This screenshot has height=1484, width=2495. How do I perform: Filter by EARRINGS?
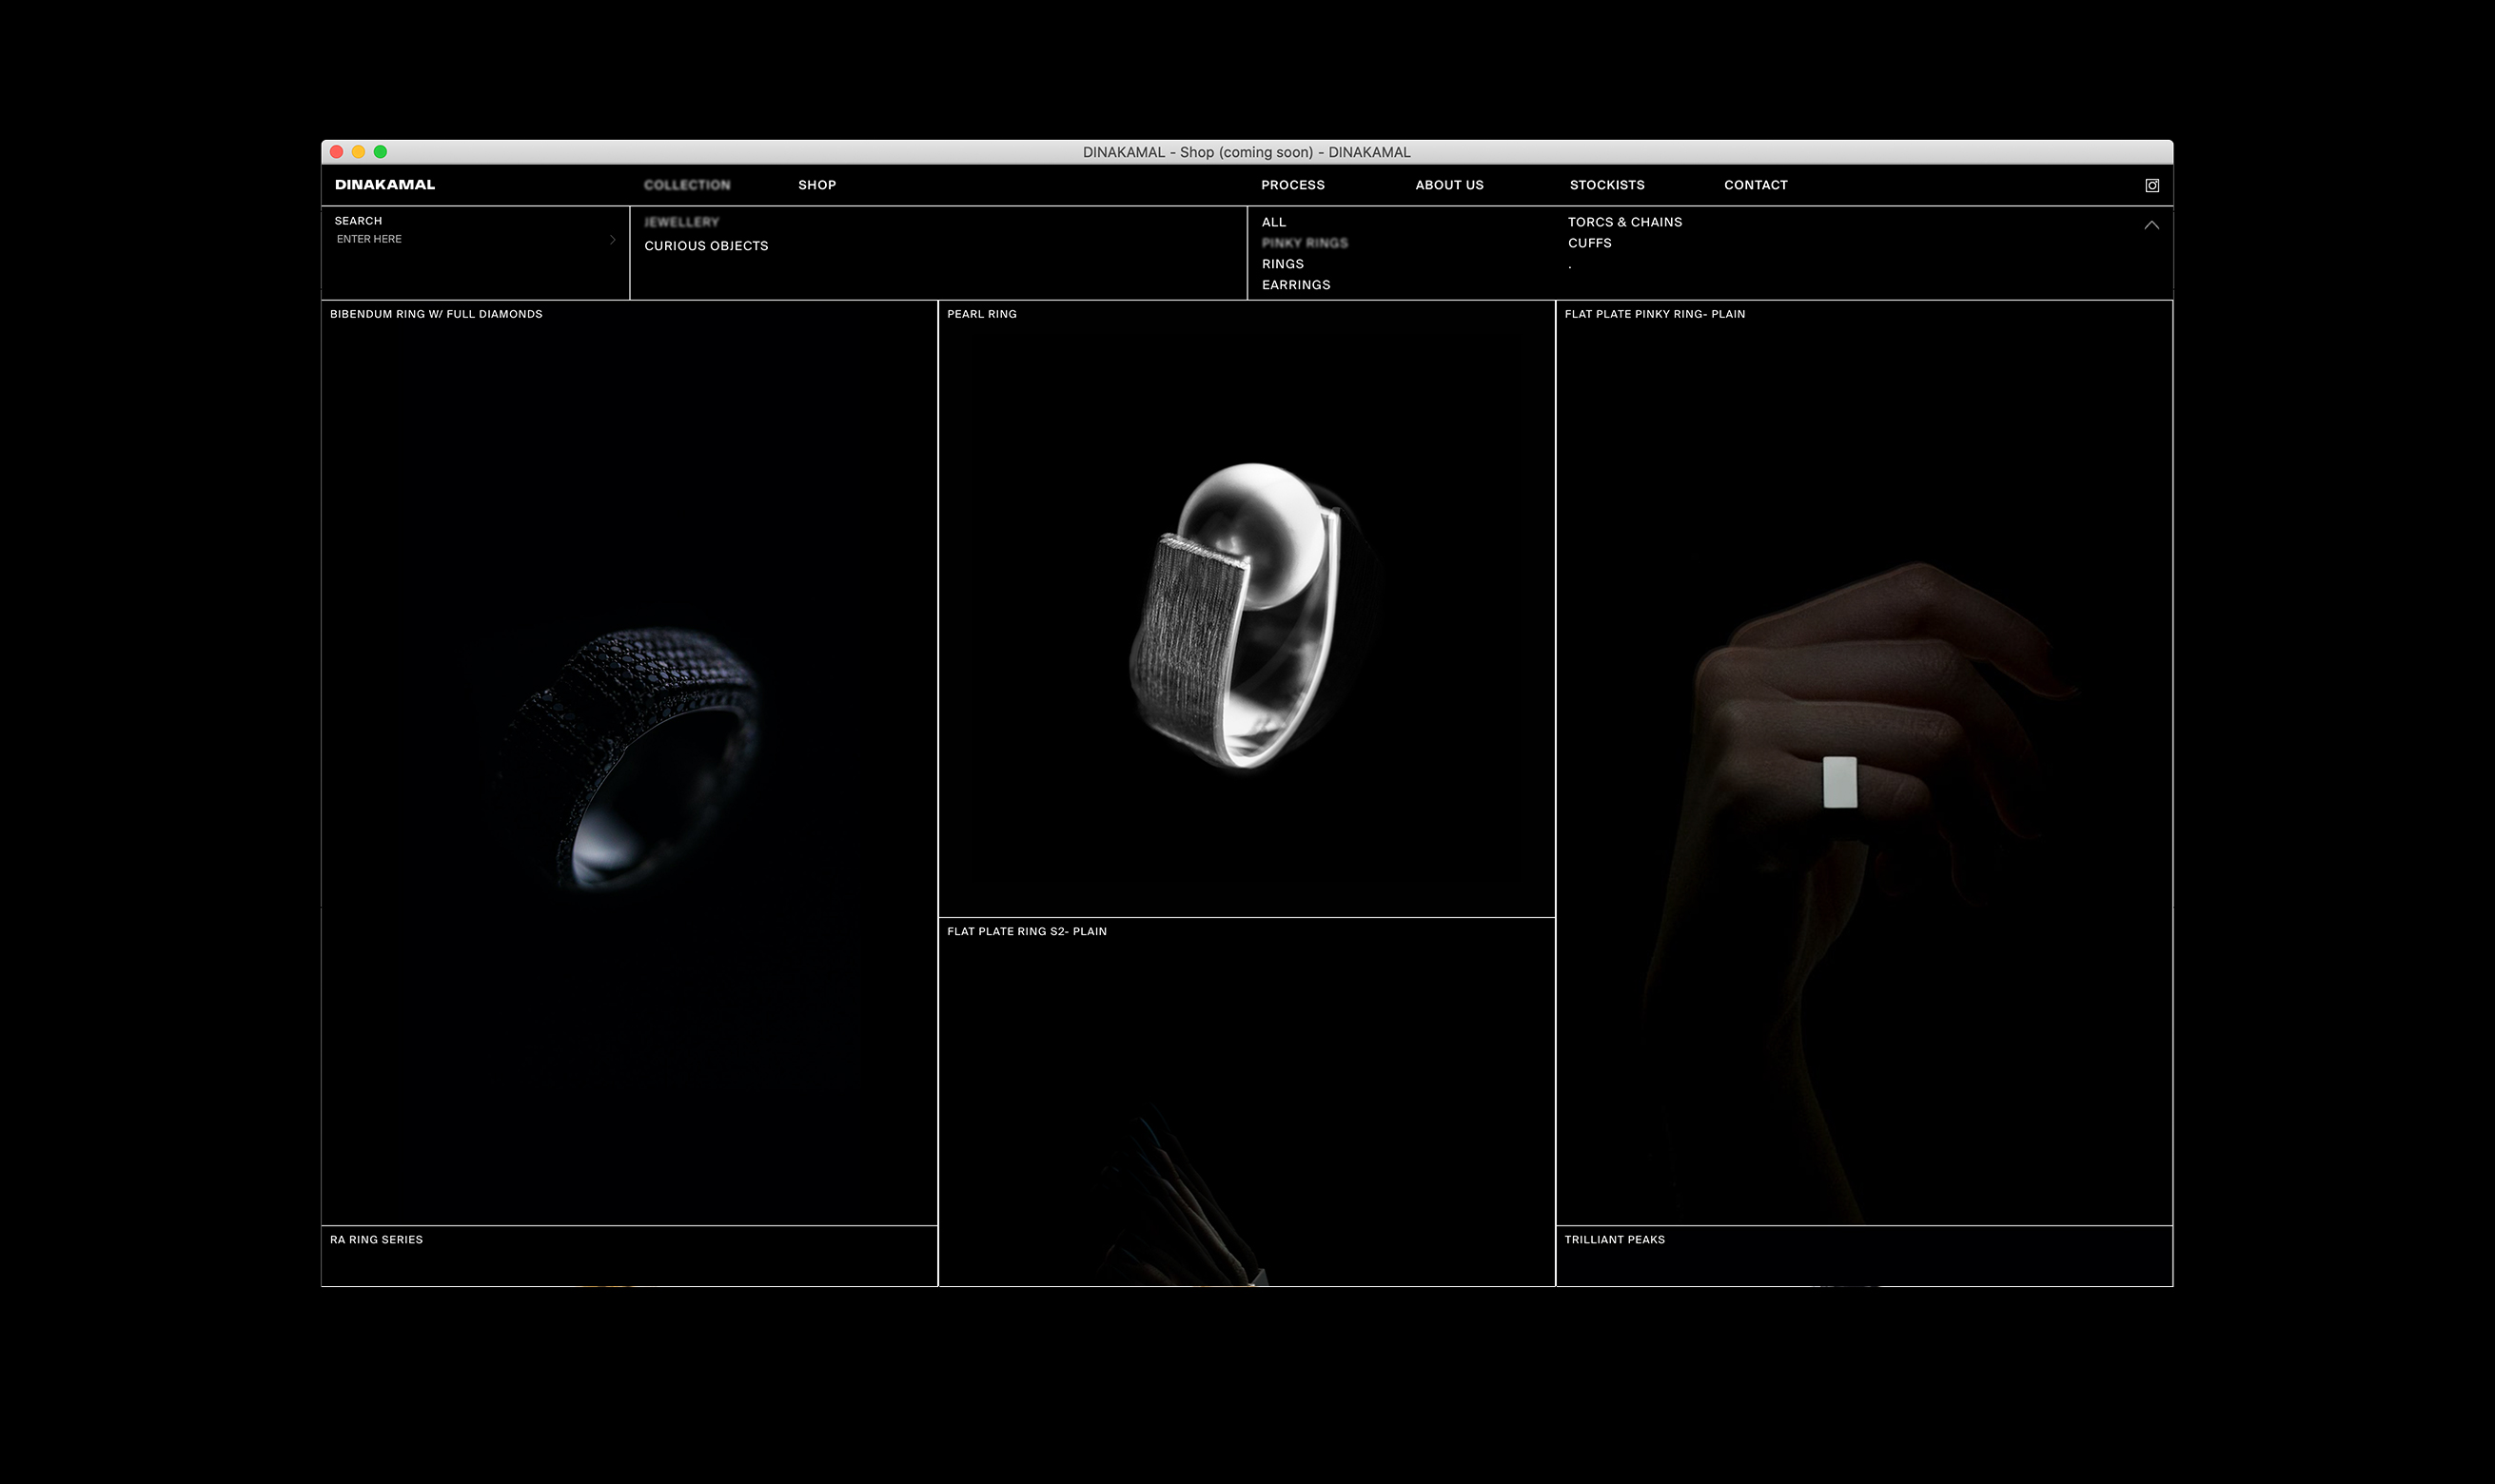pos(1295,285)
